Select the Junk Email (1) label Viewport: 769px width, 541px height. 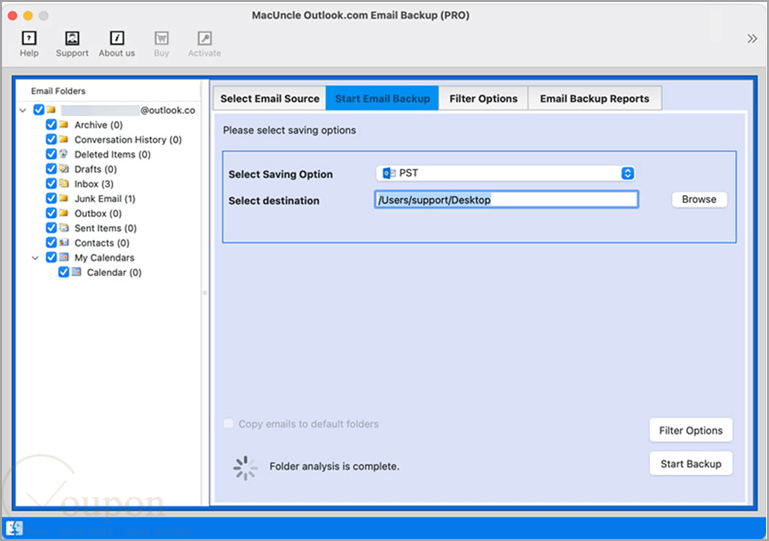pyautogui.click(x=104, y=199)
